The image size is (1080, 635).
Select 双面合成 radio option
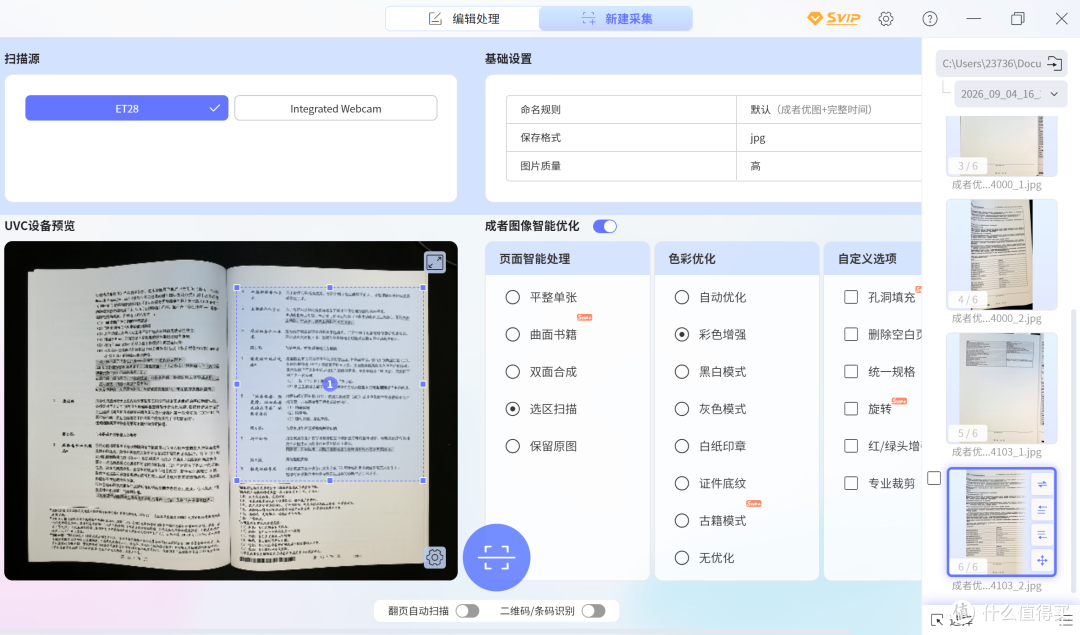[x=512, y=371]
